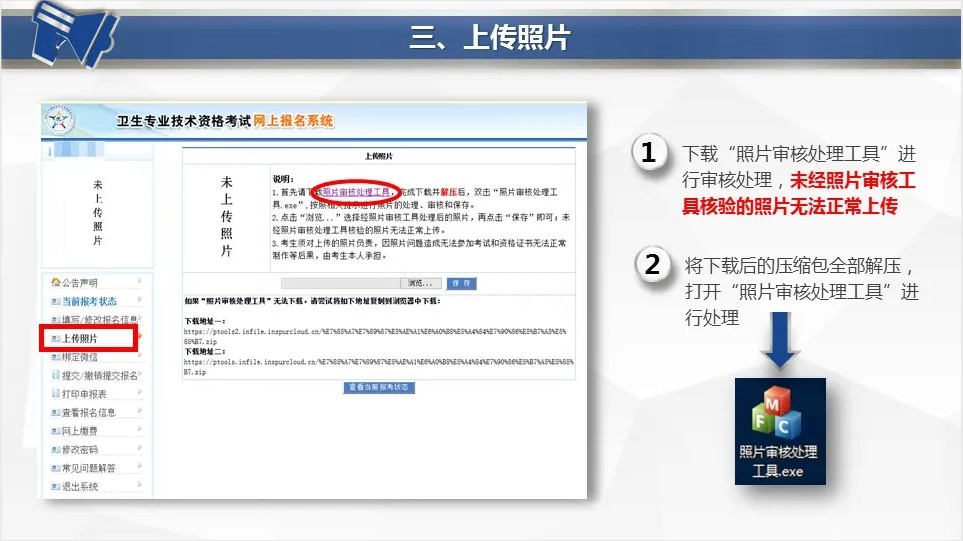Click the icon next to 网上缴费
This screenshot has width=963, height=541.
[55, 431]
